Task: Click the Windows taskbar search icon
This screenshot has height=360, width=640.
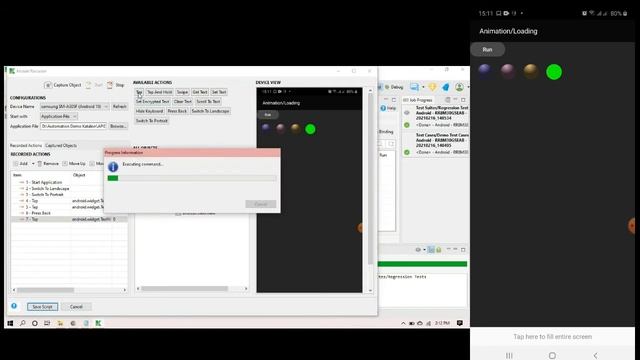Action: coord(22,323)
